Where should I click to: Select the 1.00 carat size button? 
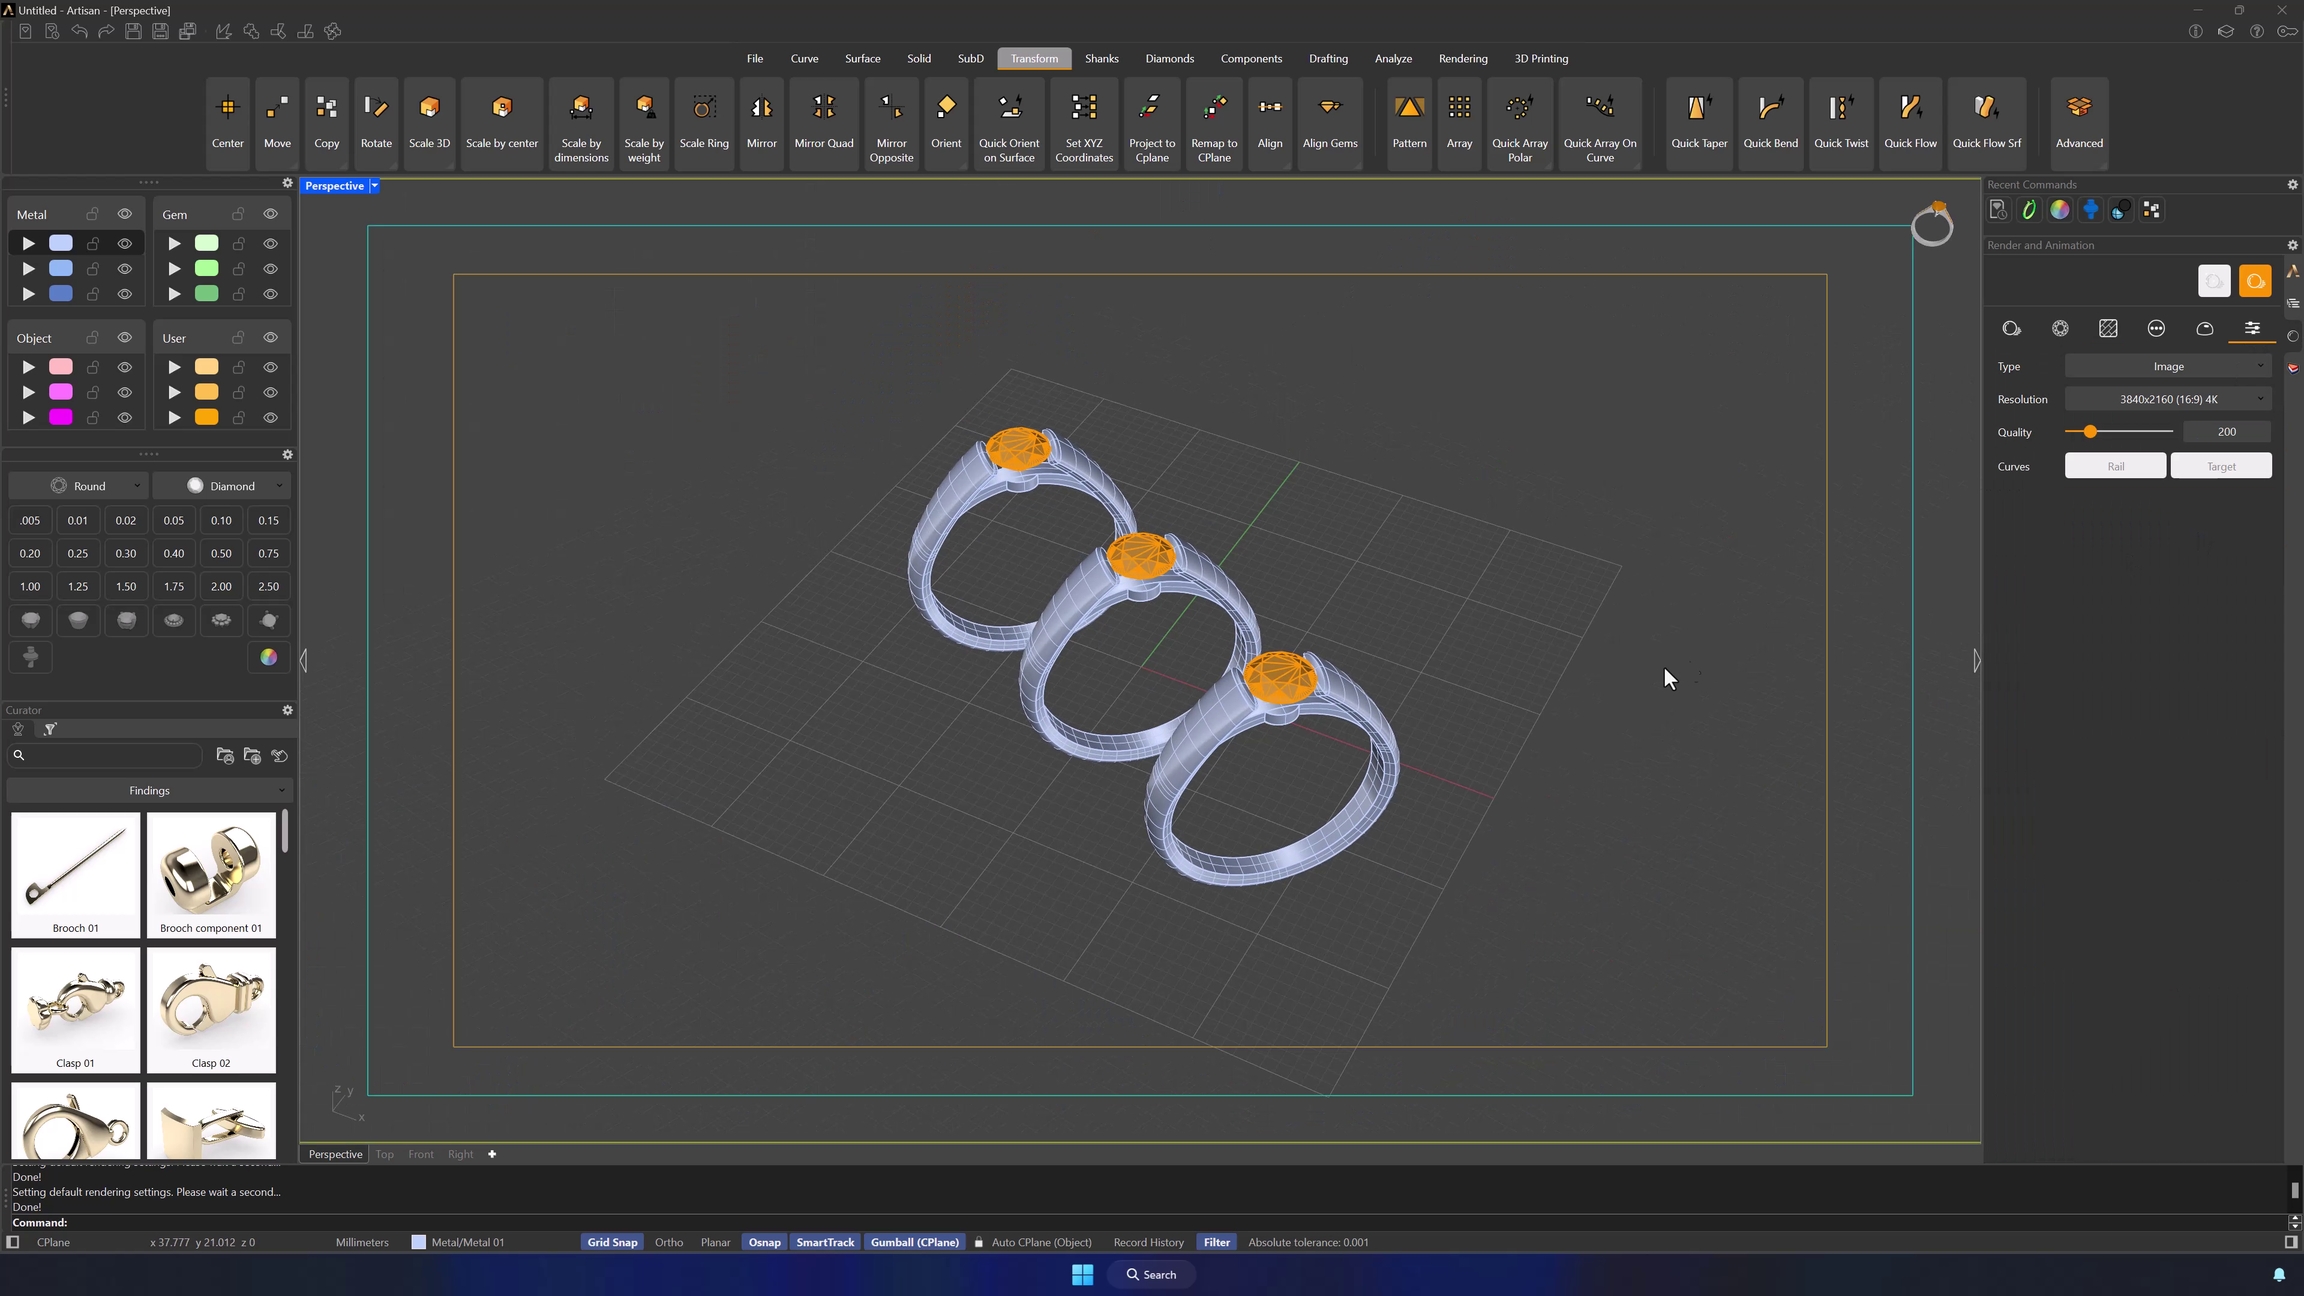click(30, 587)
